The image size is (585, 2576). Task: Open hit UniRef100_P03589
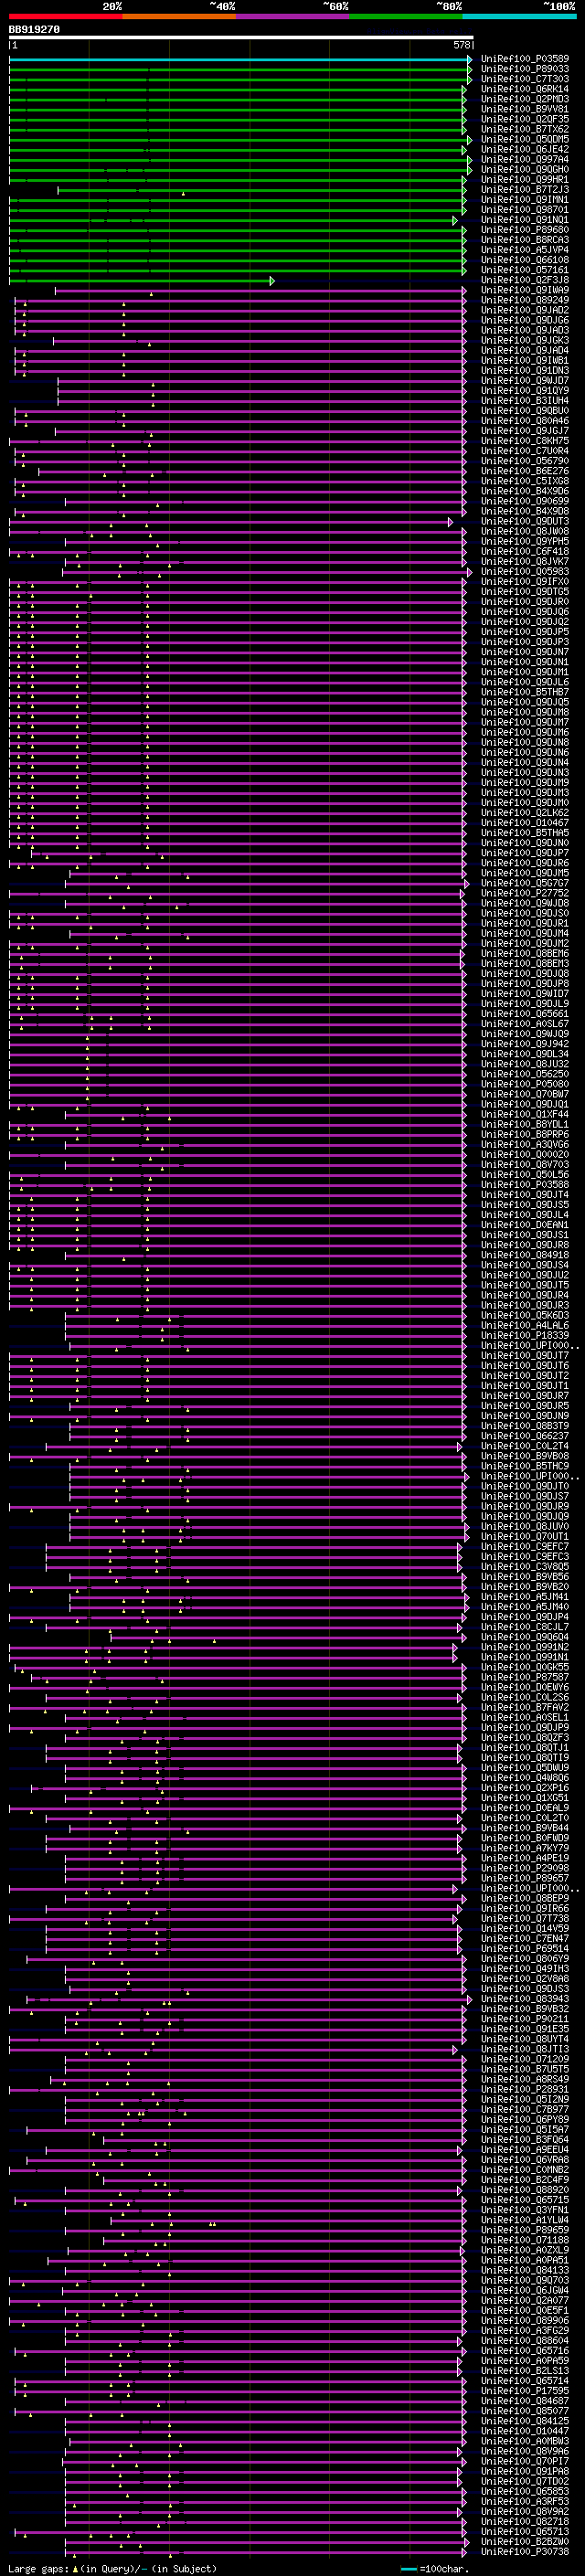tap(525, 59)
